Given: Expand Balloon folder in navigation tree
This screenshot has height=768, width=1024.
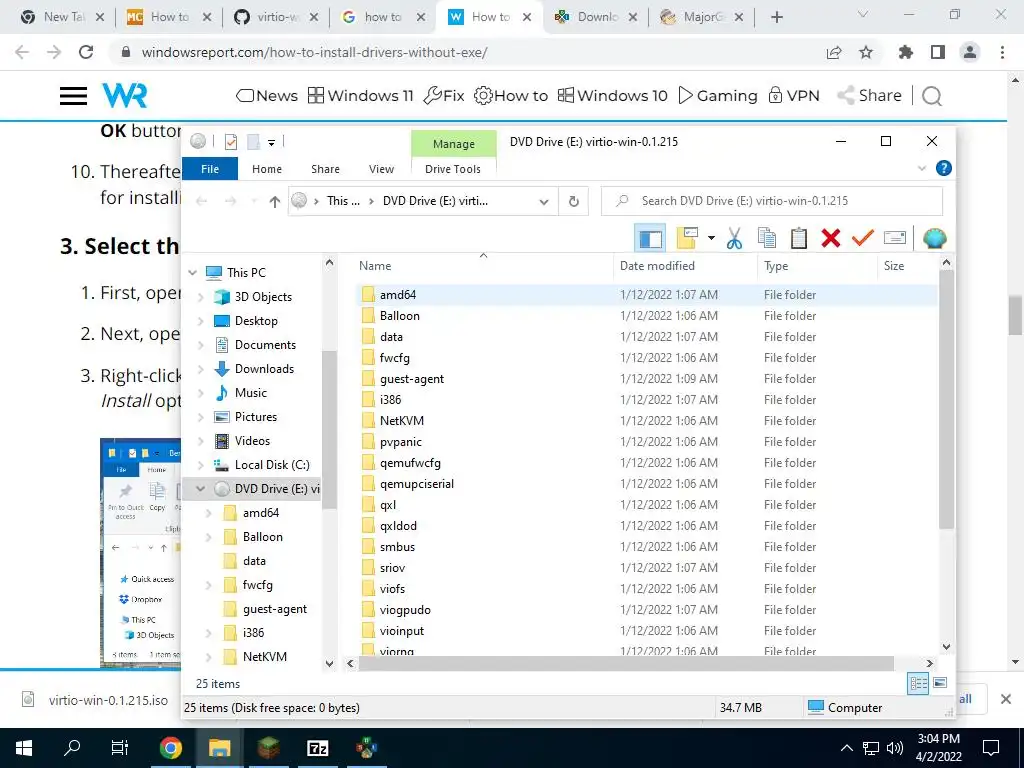Looking at the screenshot, I should (208, 537).
